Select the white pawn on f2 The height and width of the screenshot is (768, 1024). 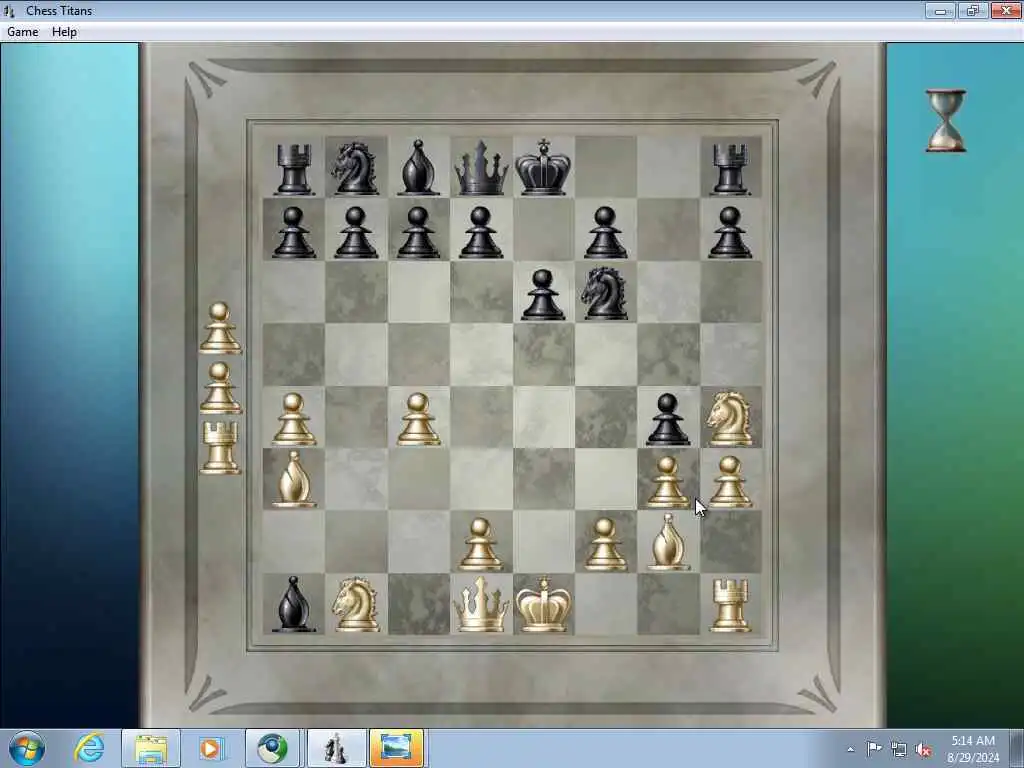point(605,545)
